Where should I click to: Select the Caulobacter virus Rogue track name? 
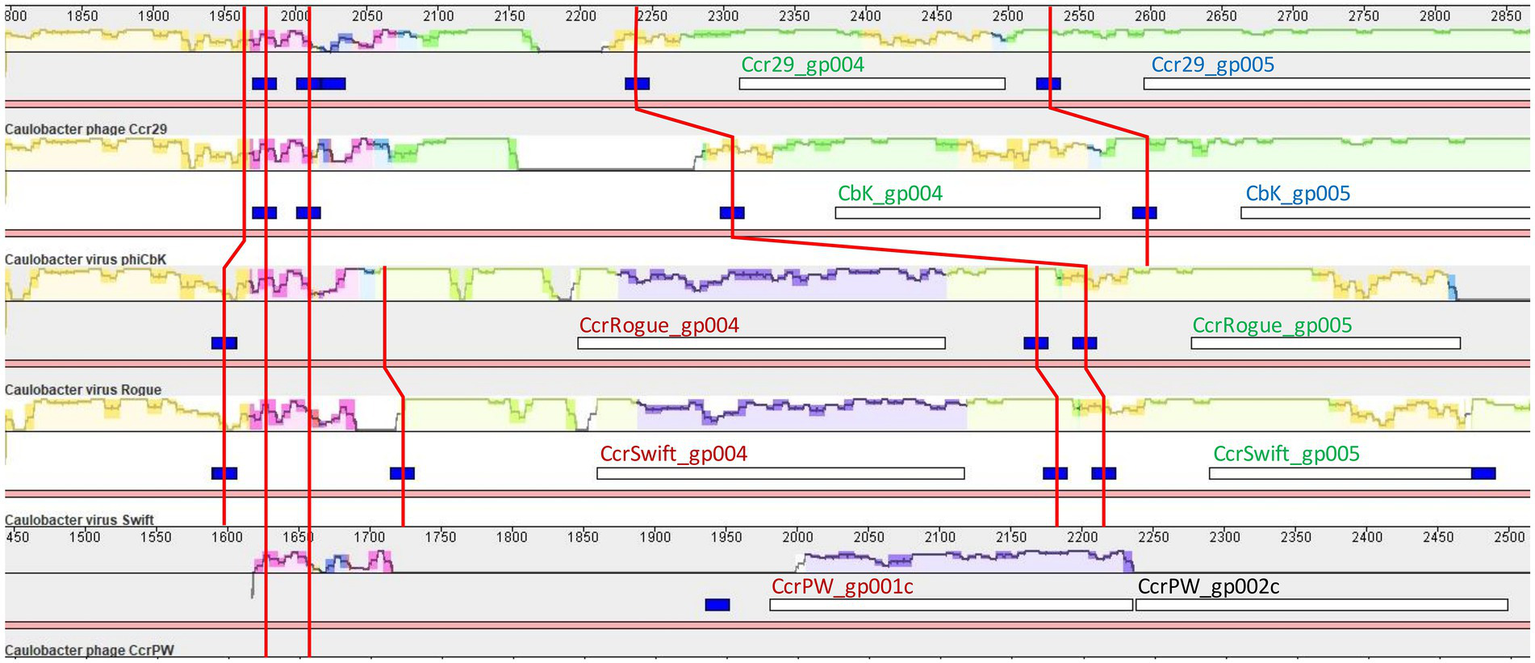(x=83, y=390)
